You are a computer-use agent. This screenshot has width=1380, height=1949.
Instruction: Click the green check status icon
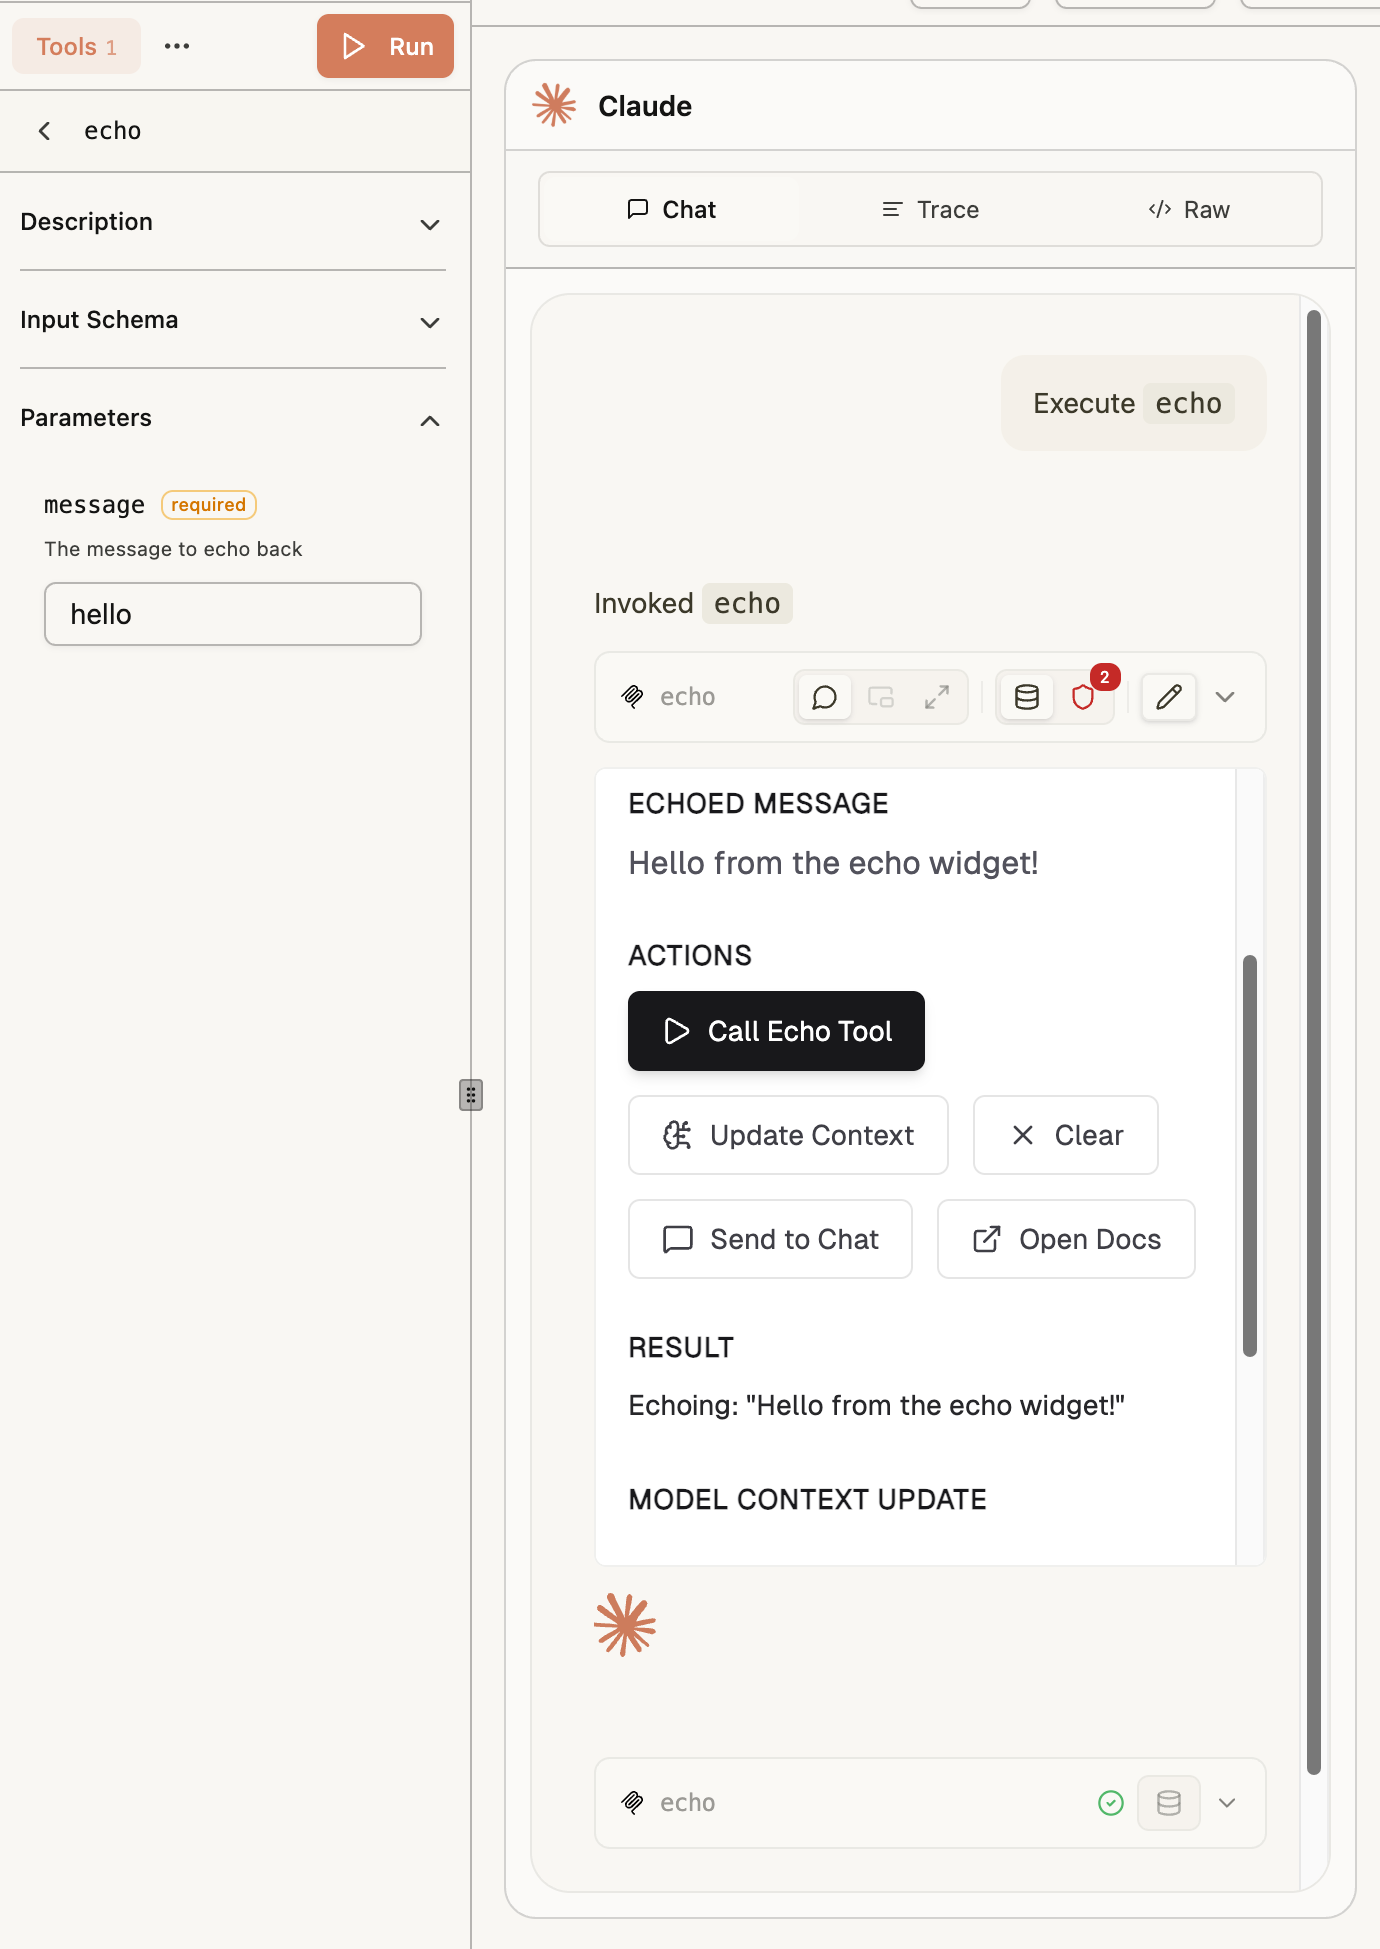1111,1803
